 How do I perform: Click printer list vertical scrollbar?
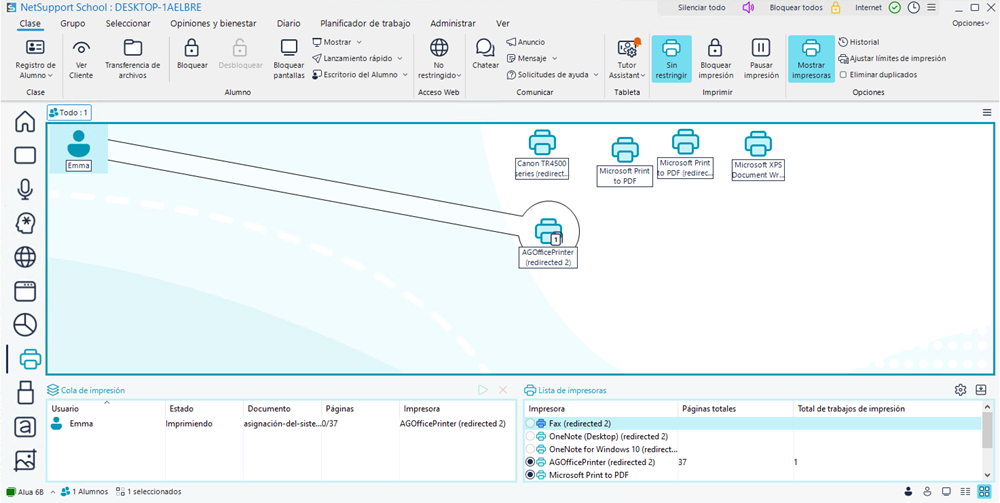point(987,429)
